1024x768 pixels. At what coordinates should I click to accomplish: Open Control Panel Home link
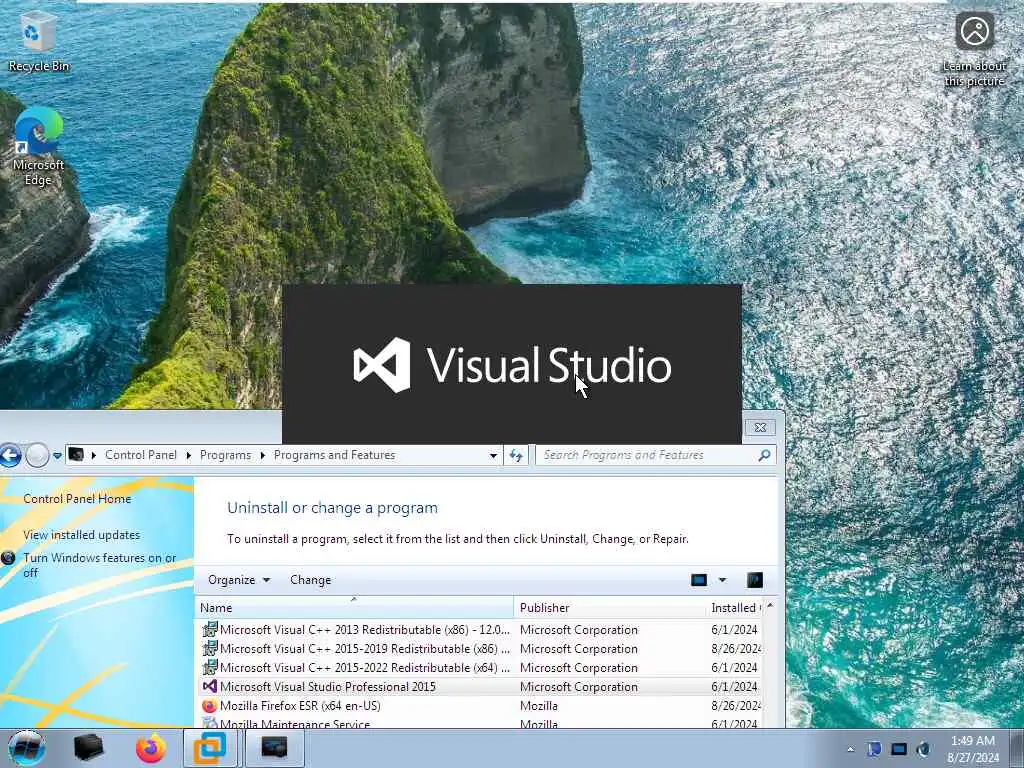pos(77,499)
